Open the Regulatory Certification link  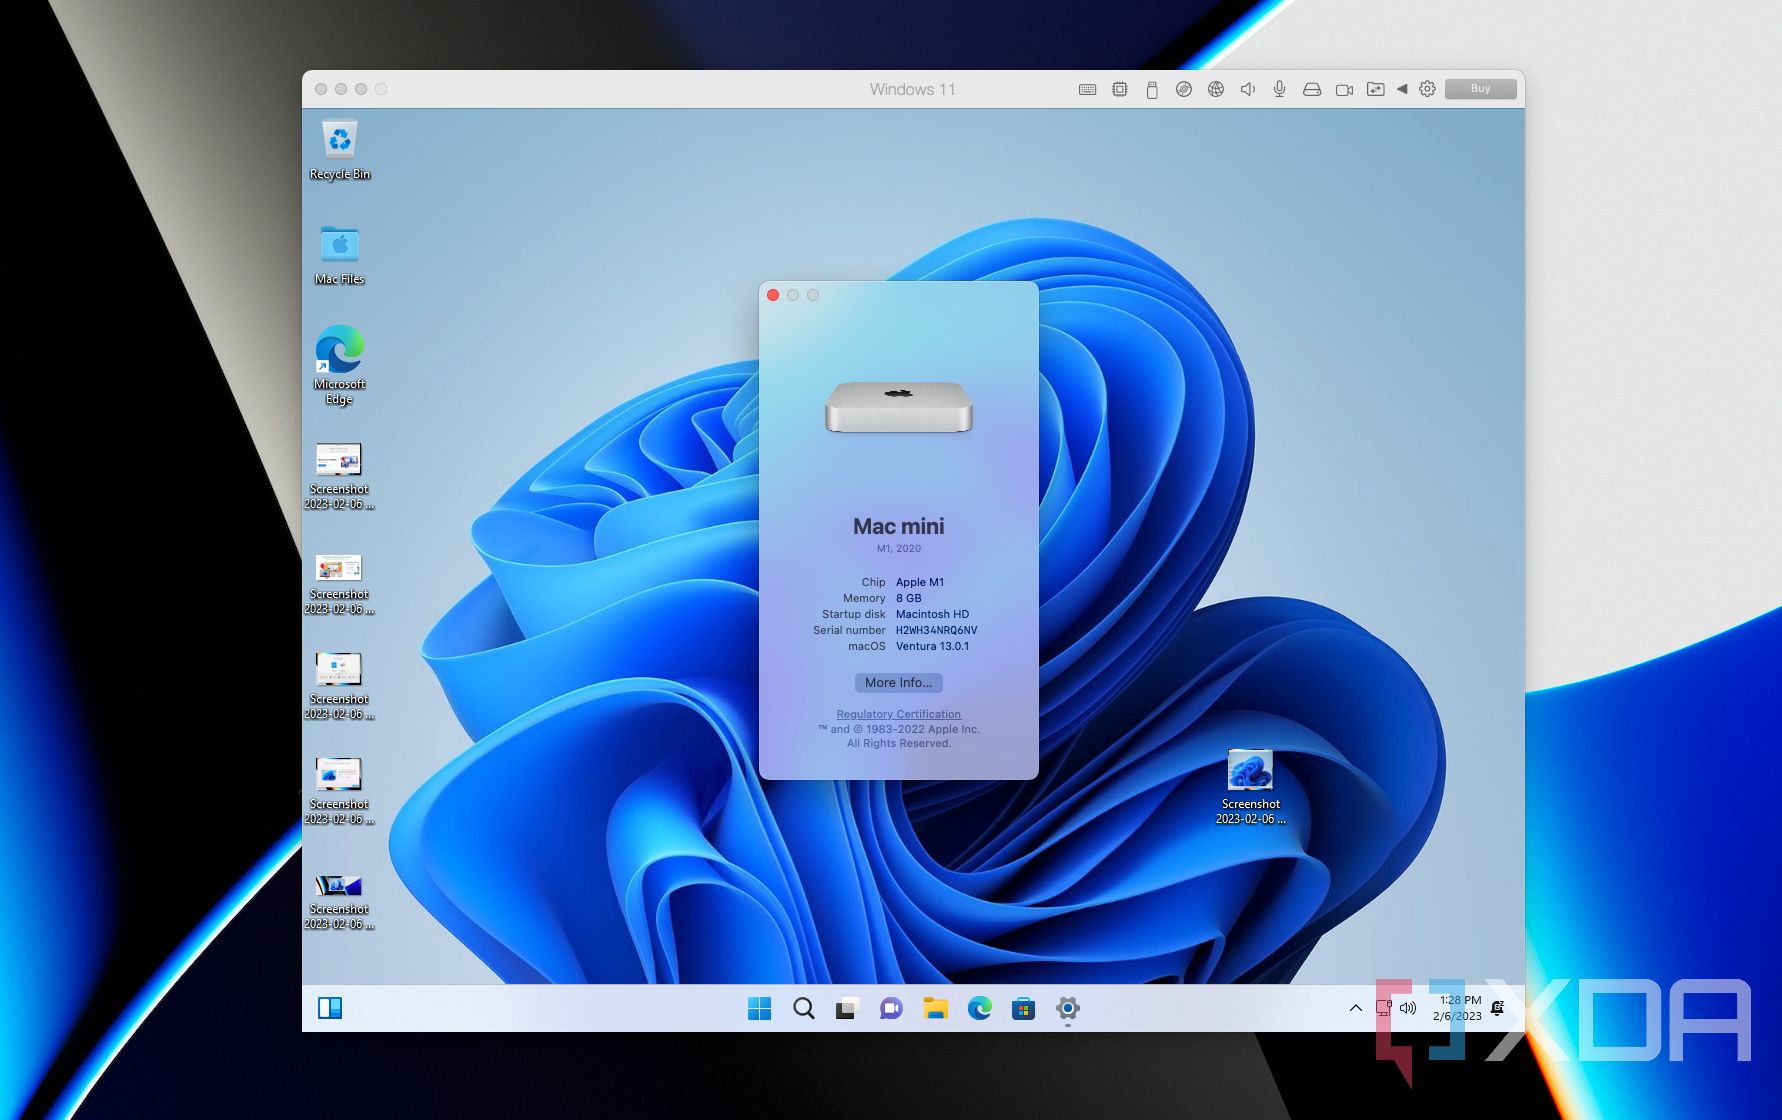coord(898,713)
